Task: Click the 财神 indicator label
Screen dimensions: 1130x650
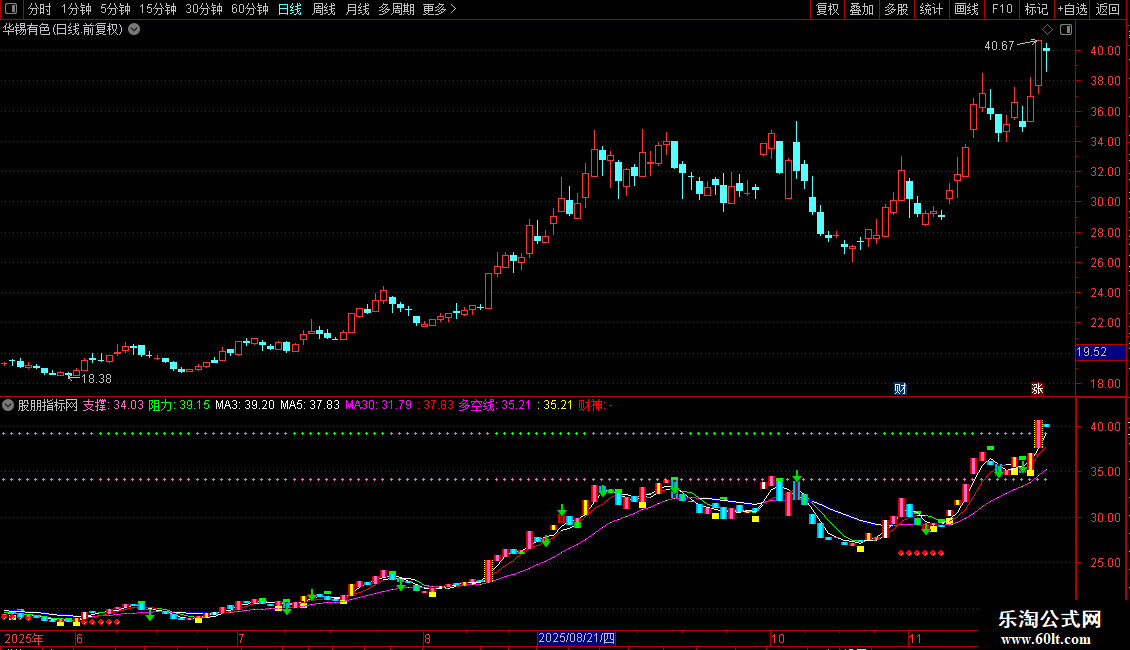Action: (x=595, y=405)
